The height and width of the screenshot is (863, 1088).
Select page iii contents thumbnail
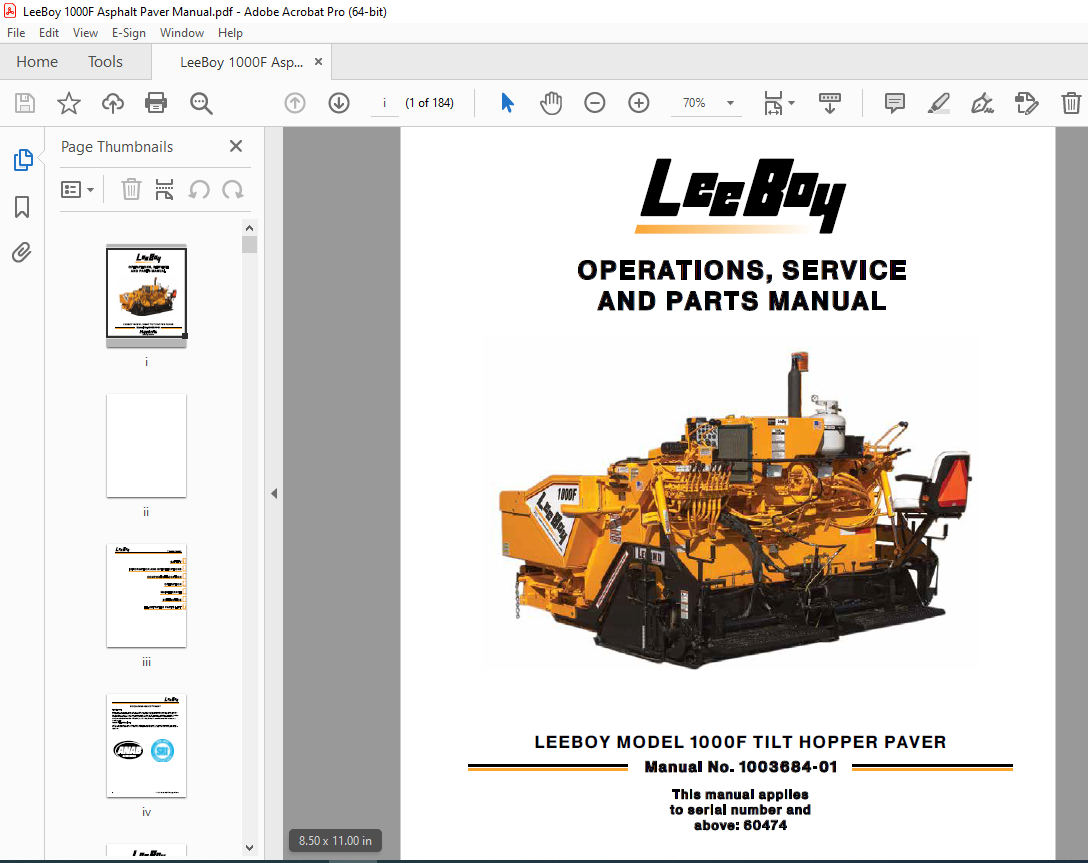coord(146,595)
